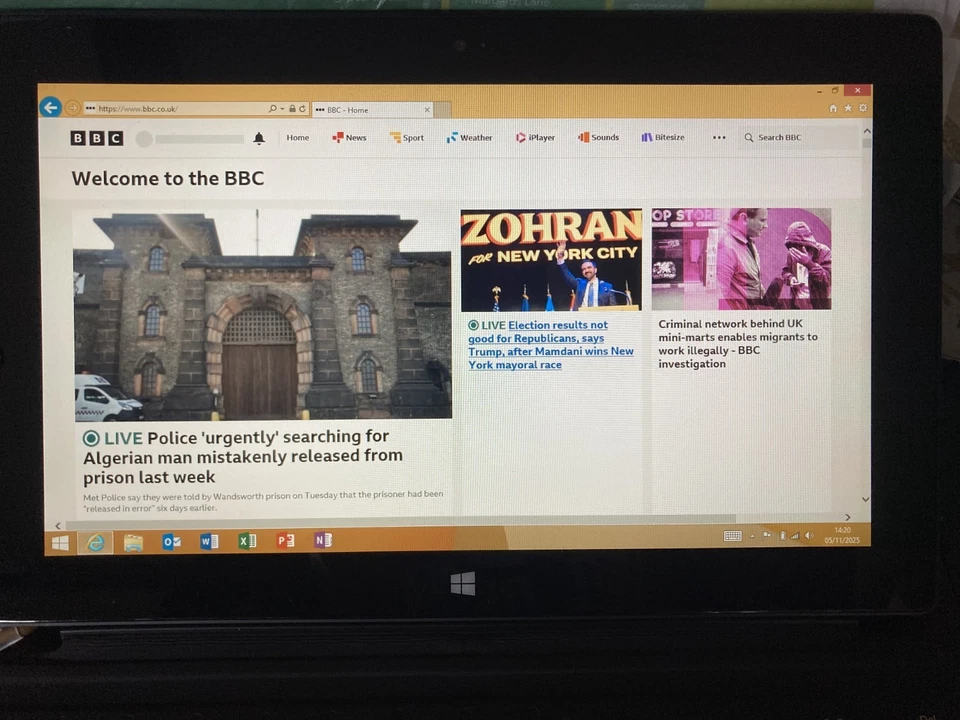
Task: Open notifications via the bell icon
Action: coord(259,137)
